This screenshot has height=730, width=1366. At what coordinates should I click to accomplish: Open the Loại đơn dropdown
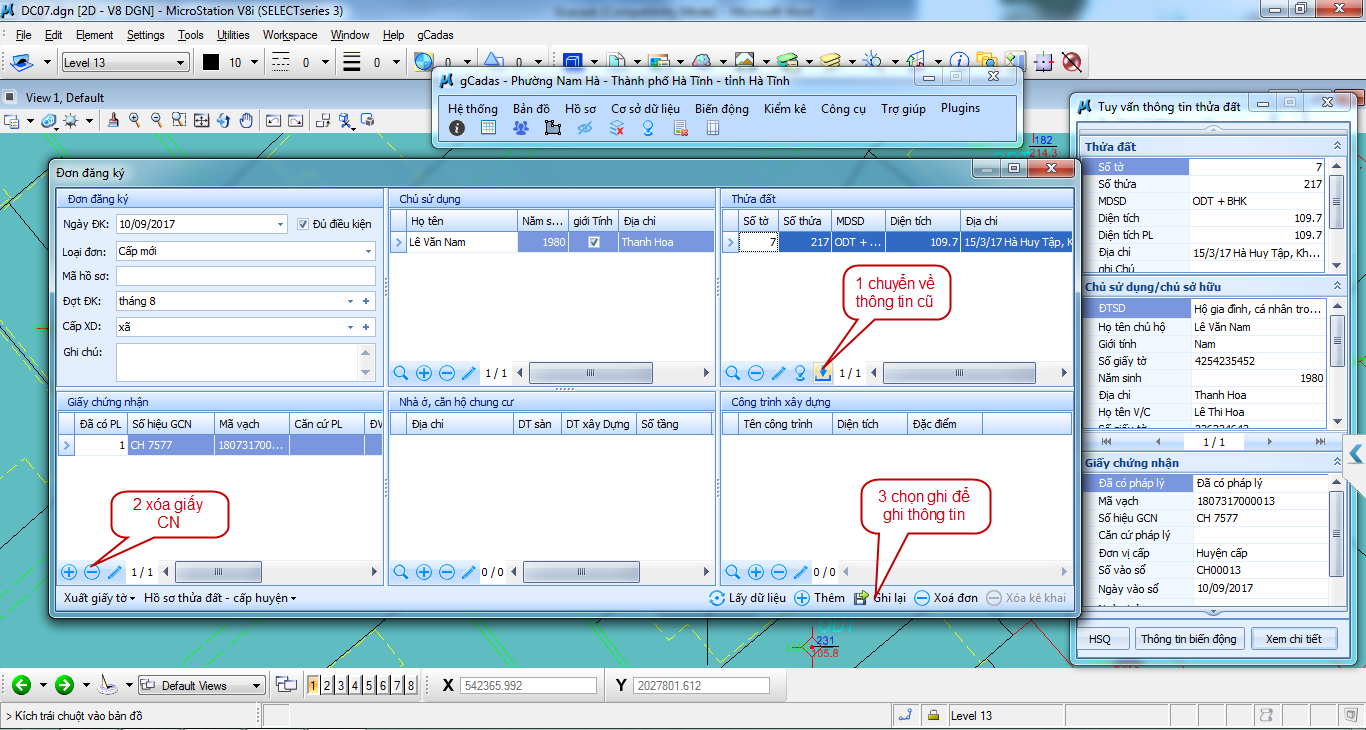(368, 251)
